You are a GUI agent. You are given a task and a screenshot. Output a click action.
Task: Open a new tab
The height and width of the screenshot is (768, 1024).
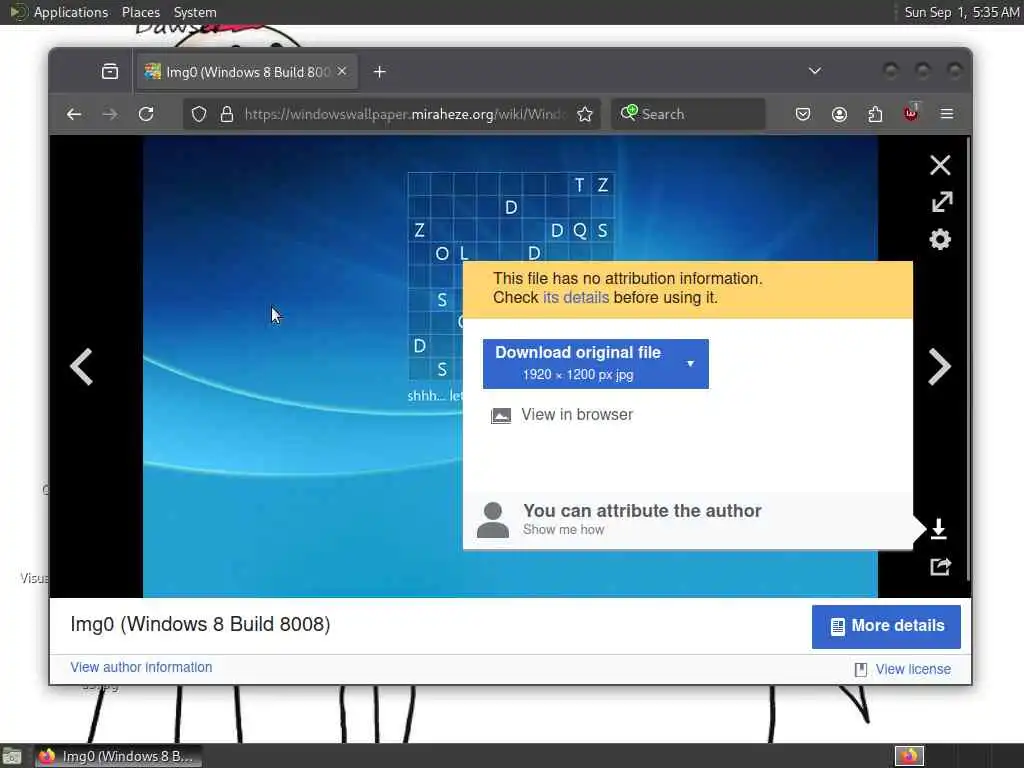click(x=379, y=72)
